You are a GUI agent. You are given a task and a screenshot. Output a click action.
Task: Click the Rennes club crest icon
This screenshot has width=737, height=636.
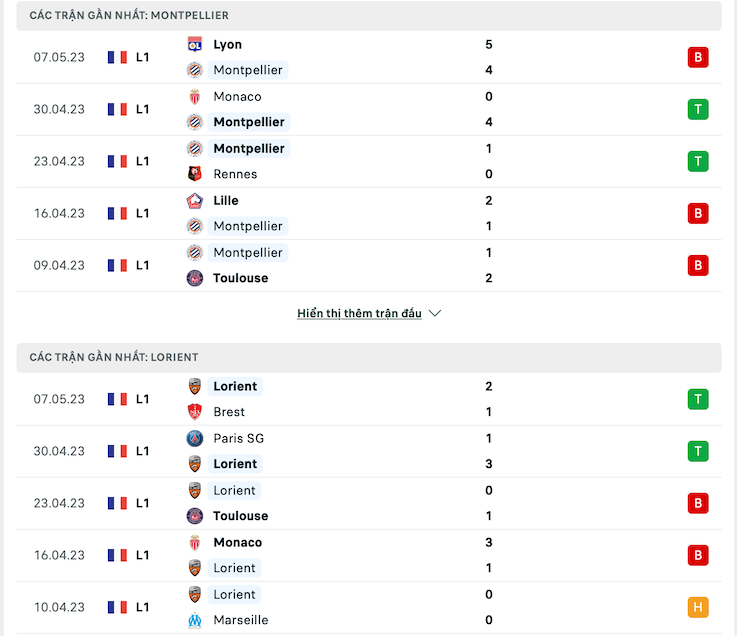point(195,174)
